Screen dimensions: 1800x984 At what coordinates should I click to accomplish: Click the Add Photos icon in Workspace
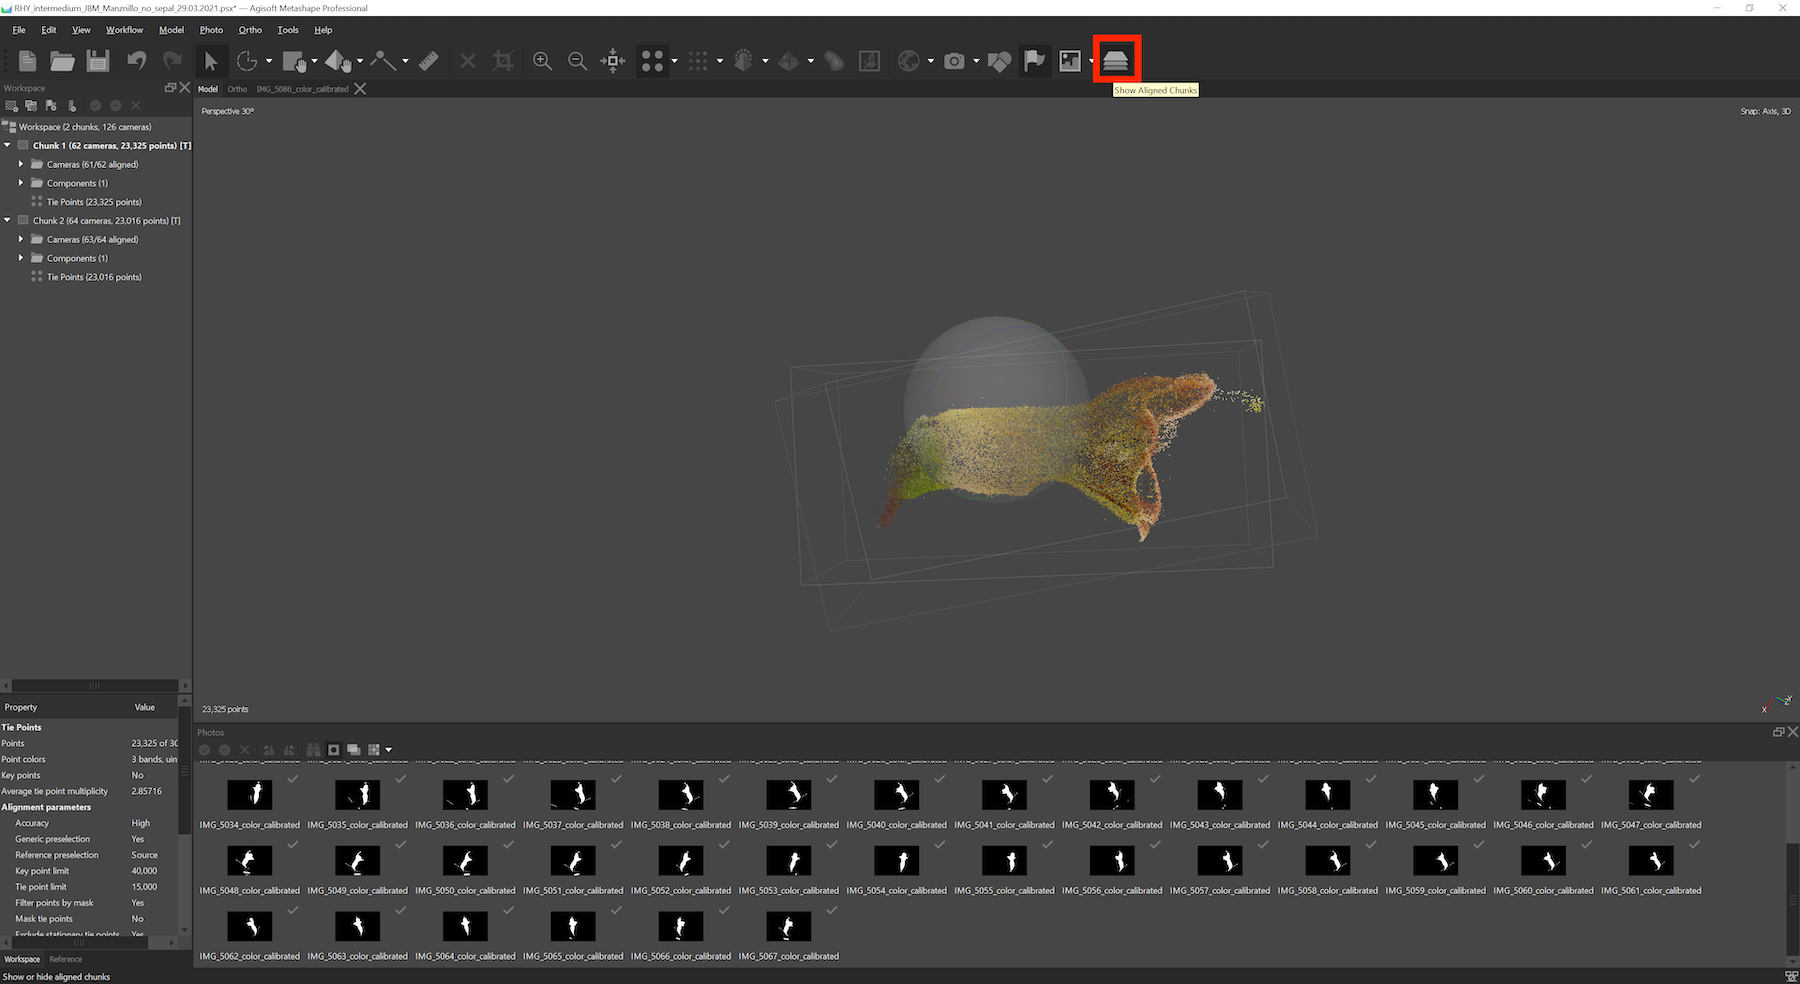click(31, 105)
